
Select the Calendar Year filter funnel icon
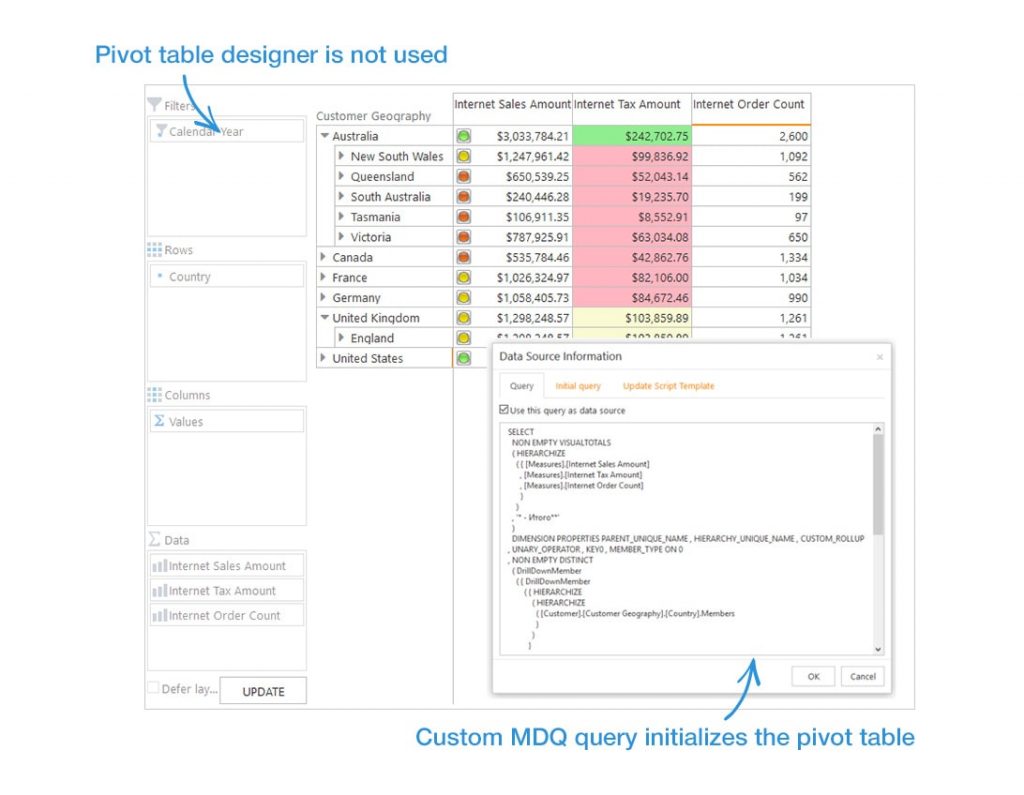coord(163,130)
